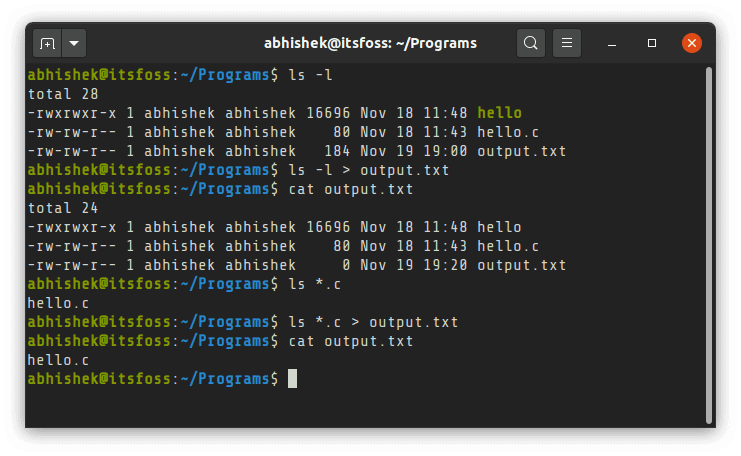Close the terminal with the red button

691,43
